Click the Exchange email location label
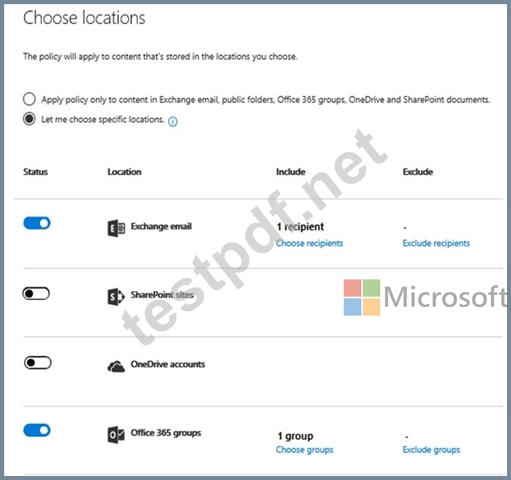The image size is (511, 480). coord(161,227)
